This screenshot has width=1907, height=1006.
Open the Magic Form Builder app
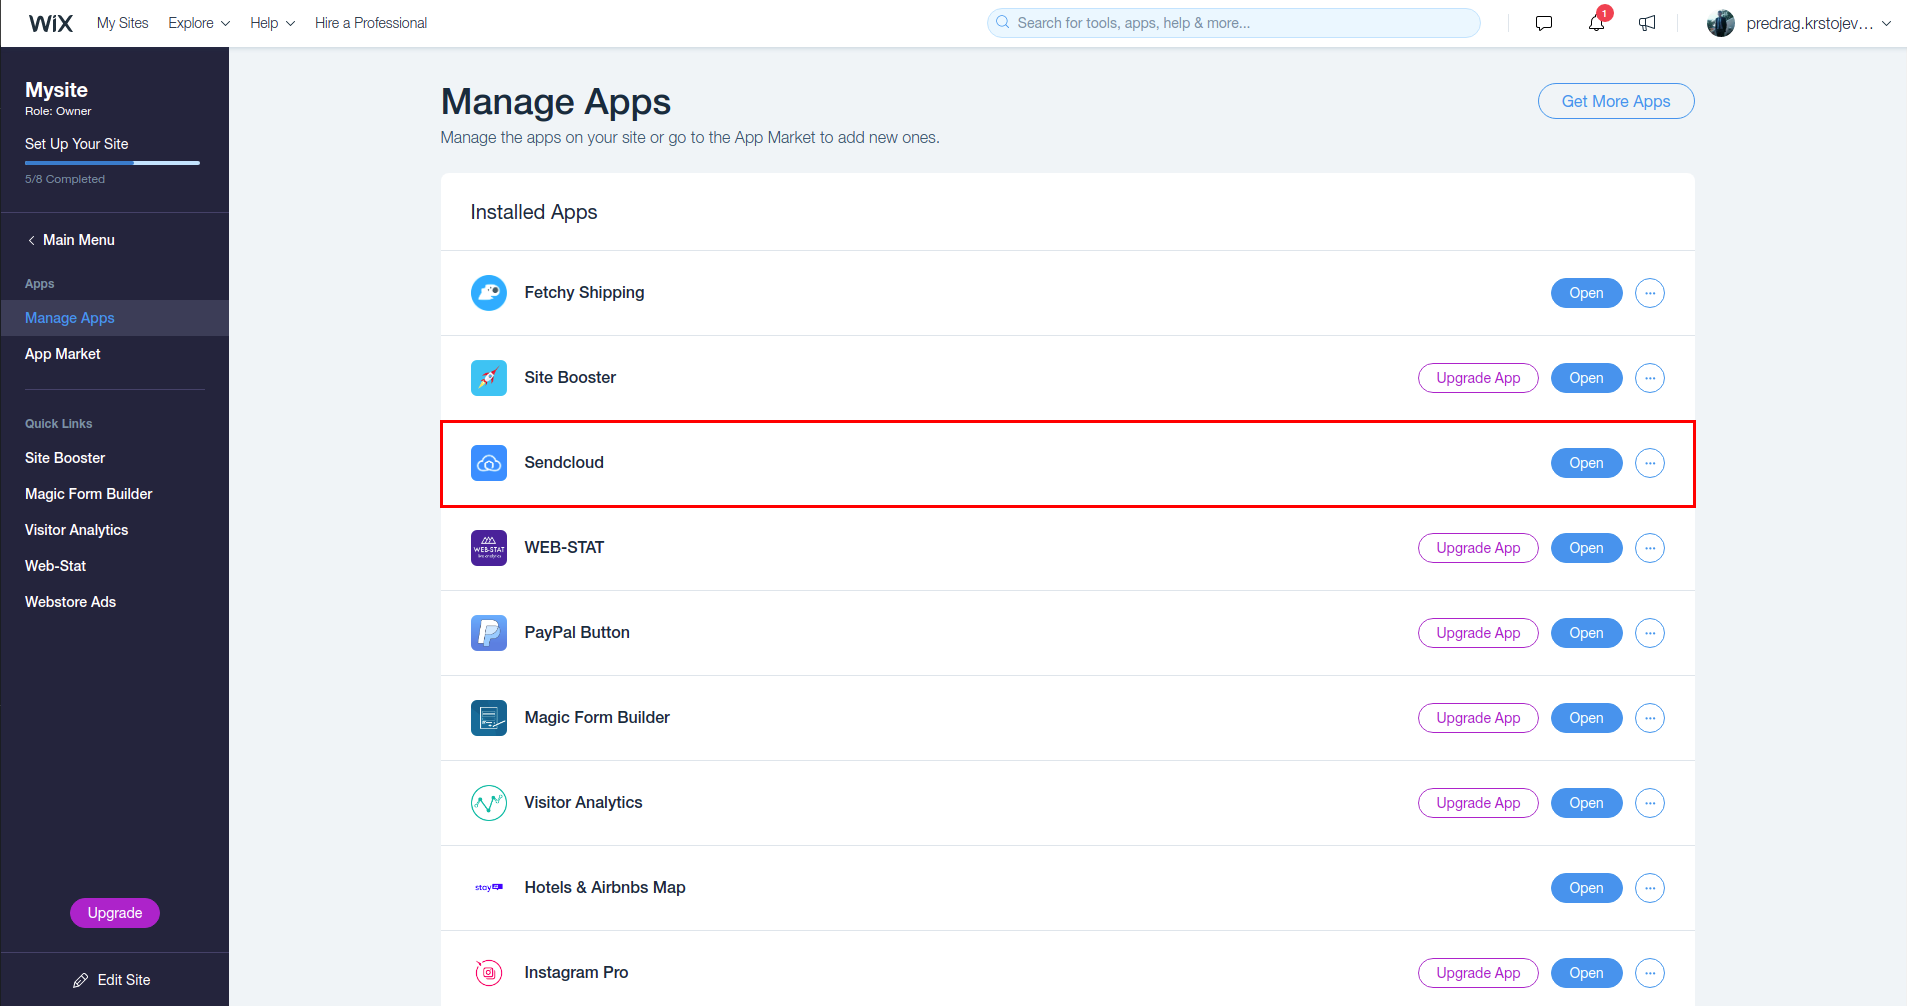(x=1586, y=718)
